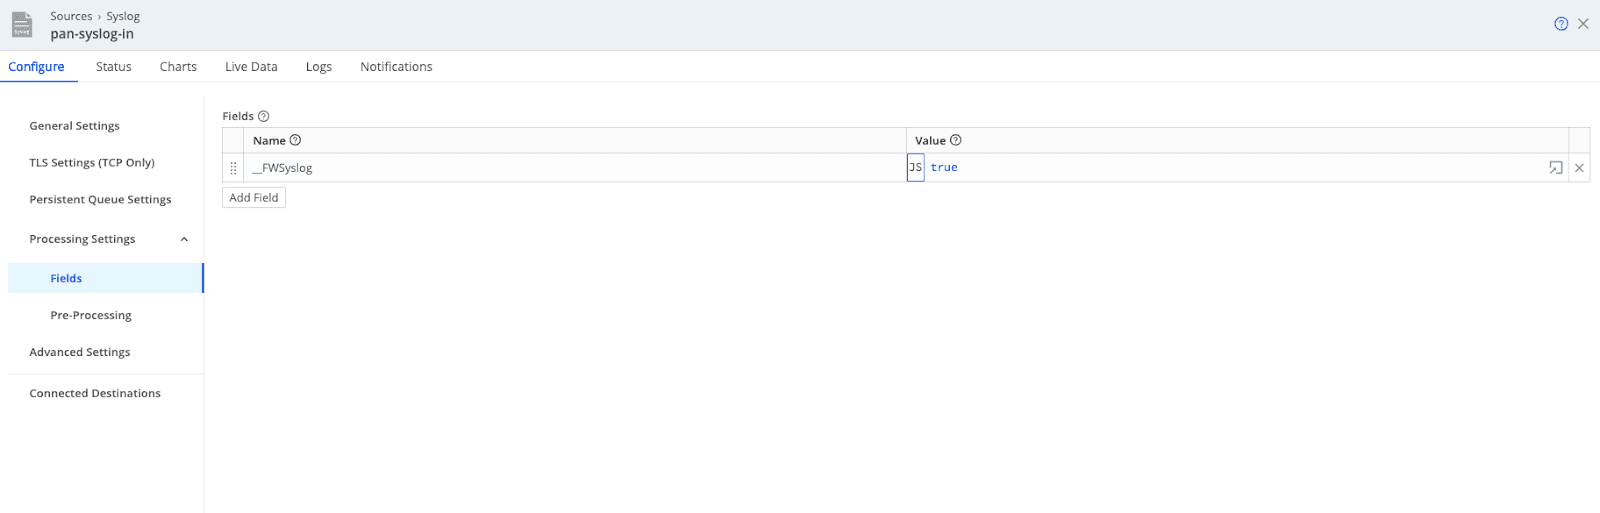Open TLS Settings (TCP Only)

pyautogui.click(x=92, y=162)
